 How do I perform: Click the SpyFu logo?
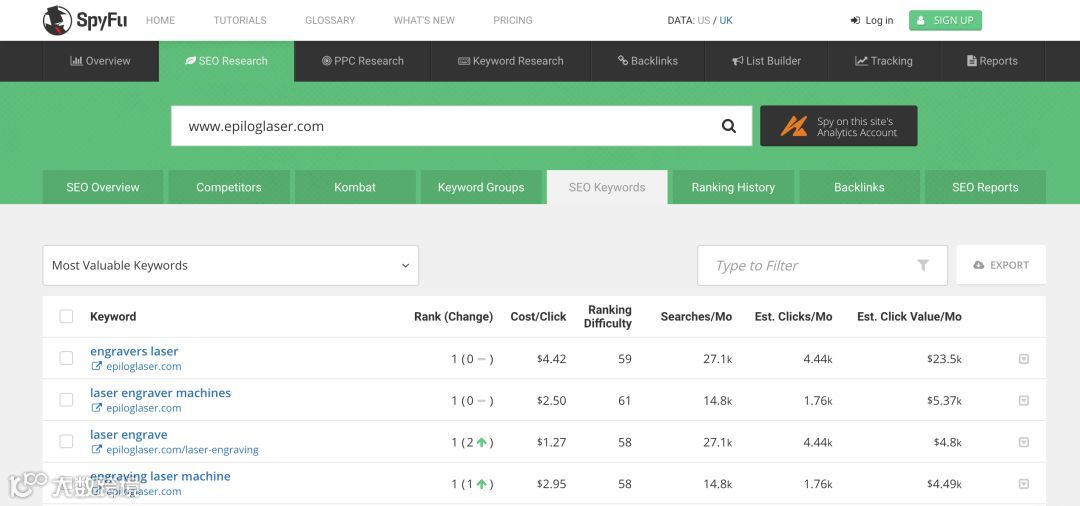(86, 21)
